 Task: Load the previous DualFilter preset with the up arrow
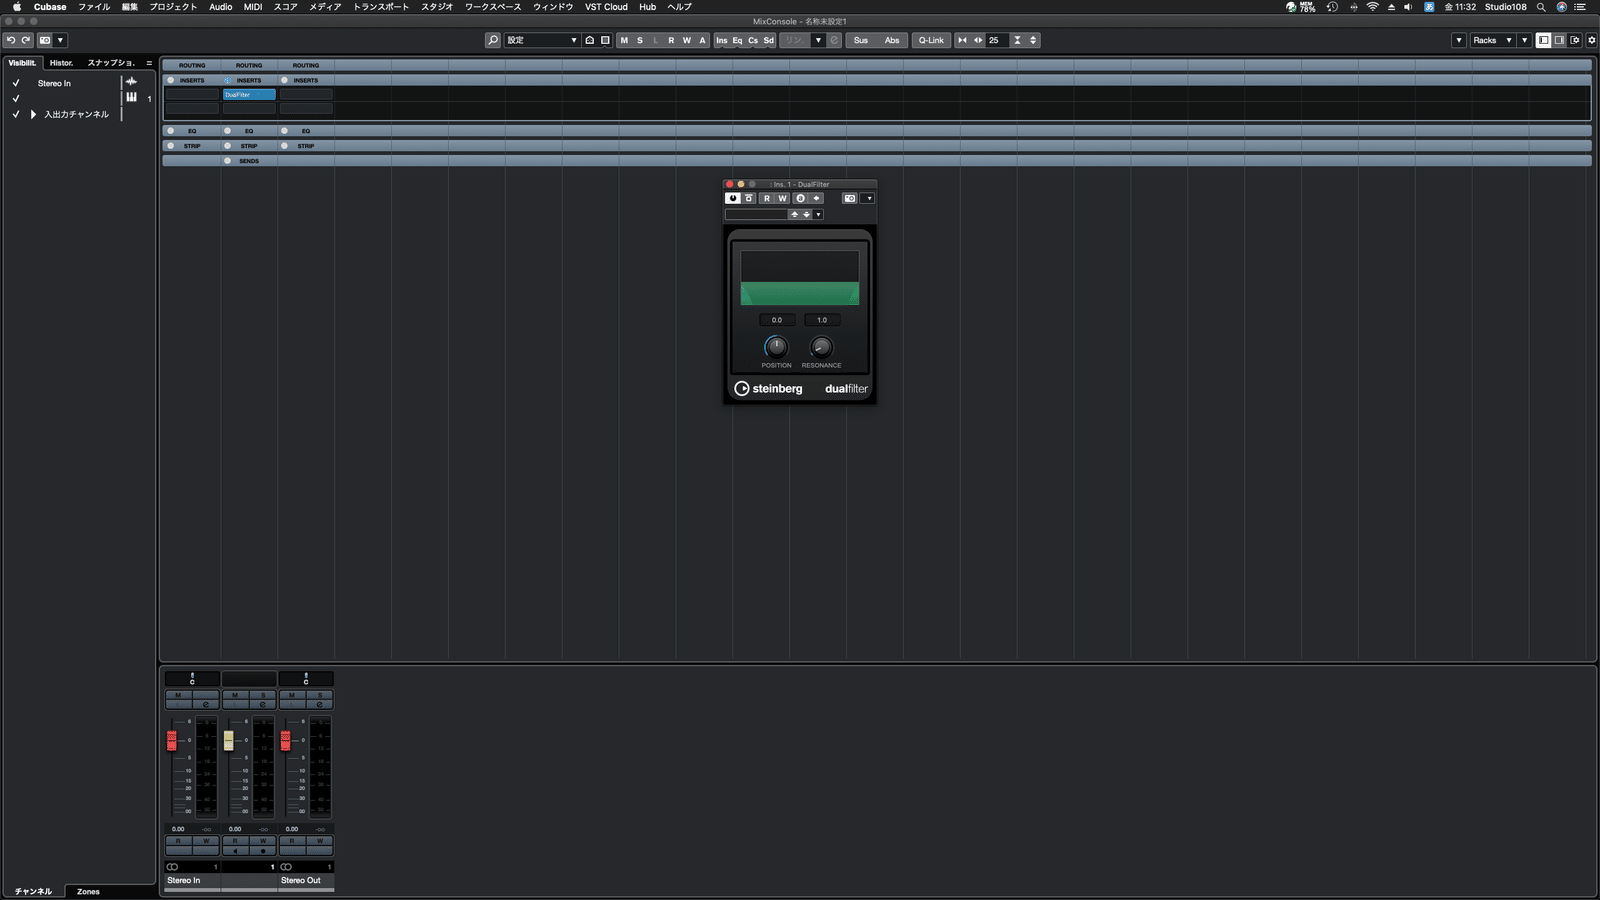point(795,214)
